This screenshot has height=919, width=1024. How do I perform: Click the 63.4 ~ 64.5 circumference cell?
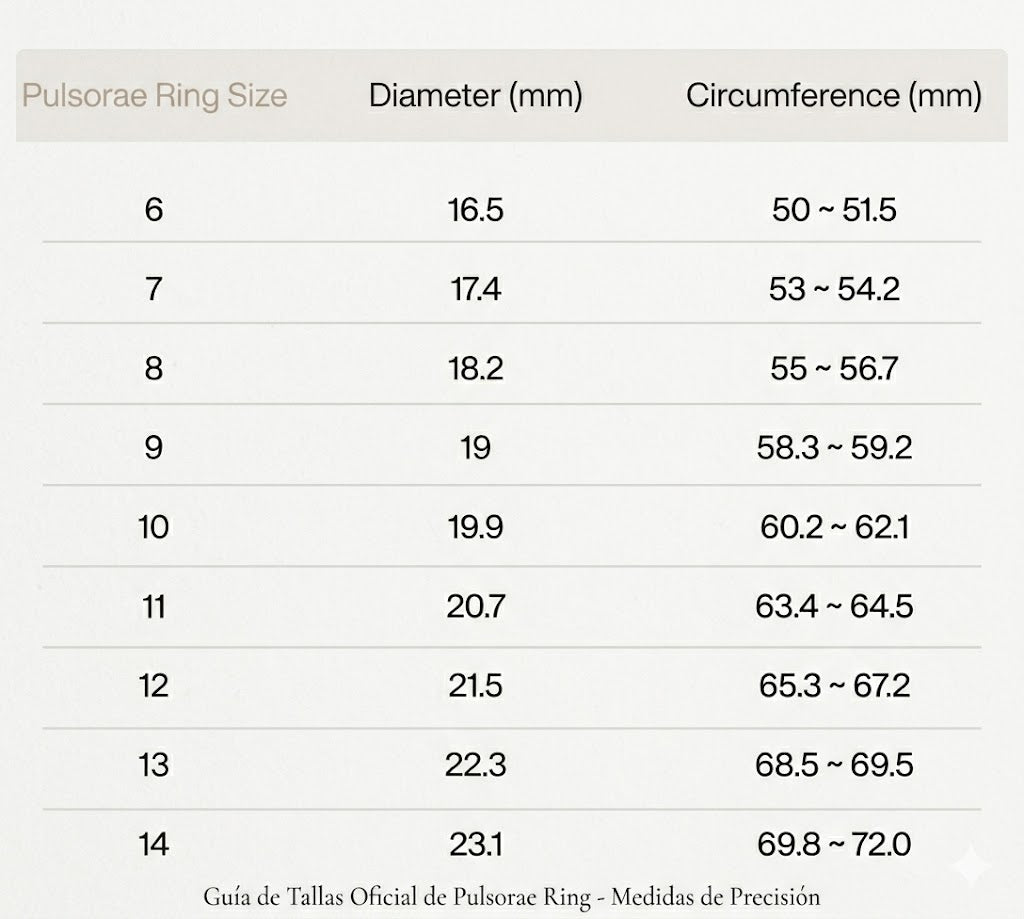[835, 606]
